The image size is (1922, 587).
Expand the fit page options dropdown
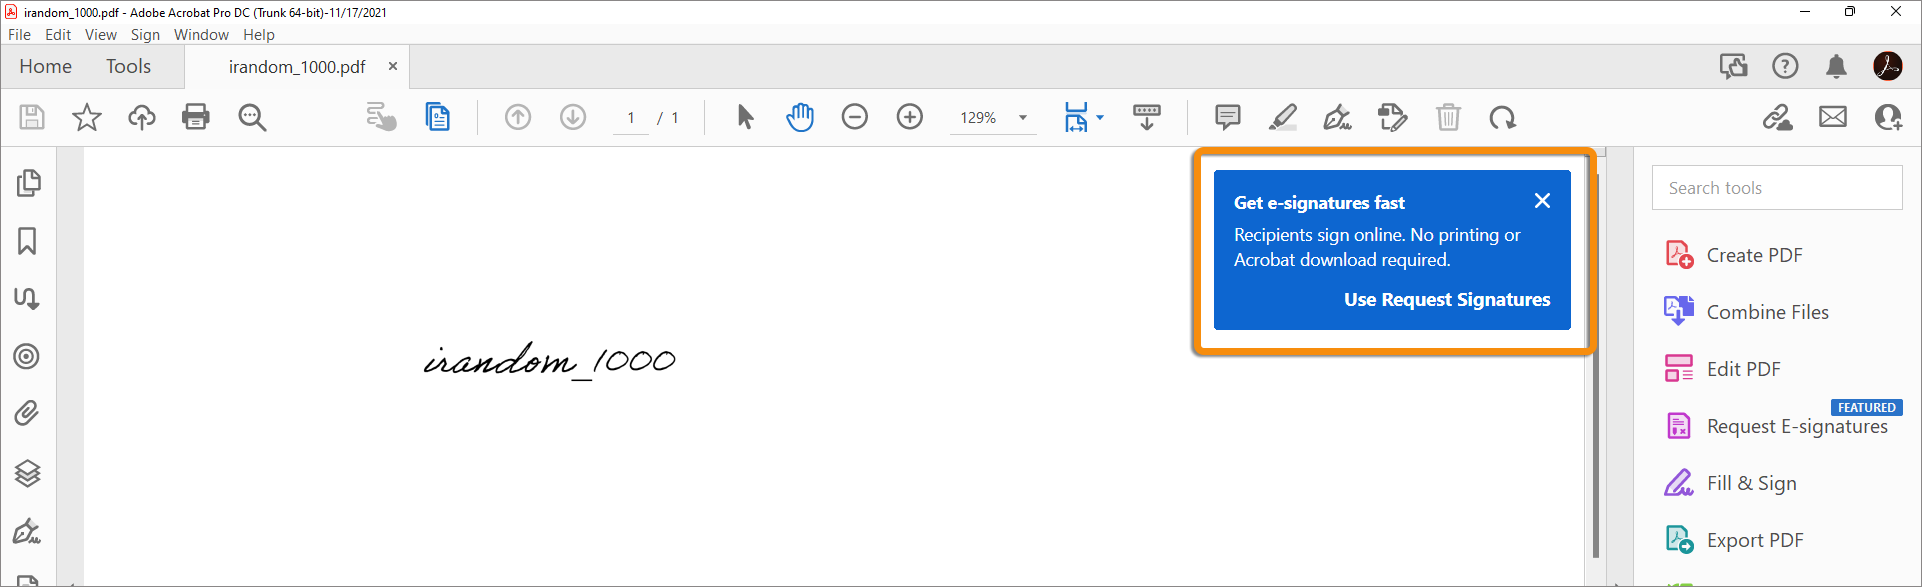point(1100,117)
